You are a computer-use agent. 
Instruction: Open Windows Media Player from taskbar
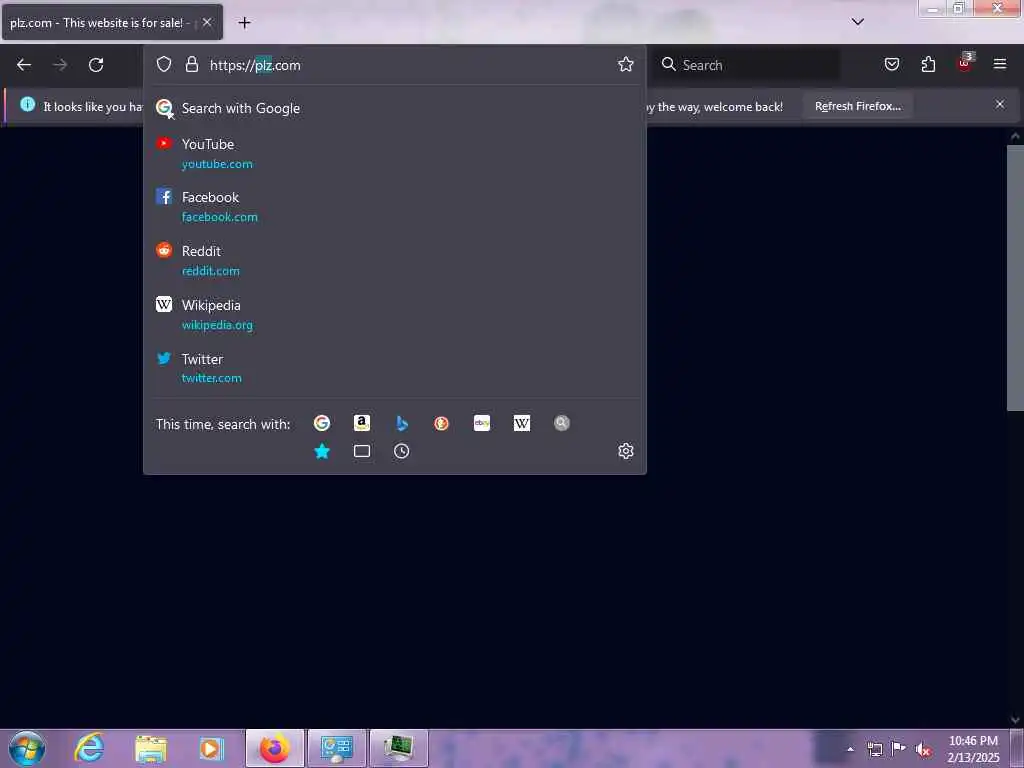click(x=211, y=749)
